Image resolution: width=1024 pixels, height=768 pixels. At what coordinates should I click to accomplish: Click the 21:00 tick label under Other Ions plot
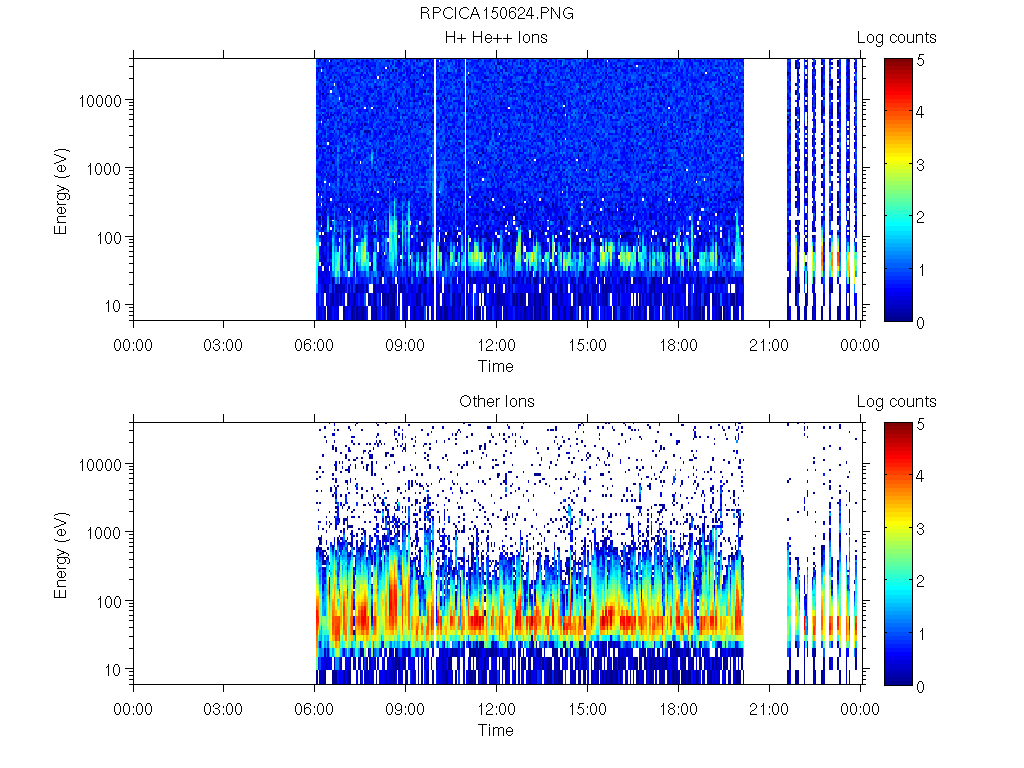(769, 709)
